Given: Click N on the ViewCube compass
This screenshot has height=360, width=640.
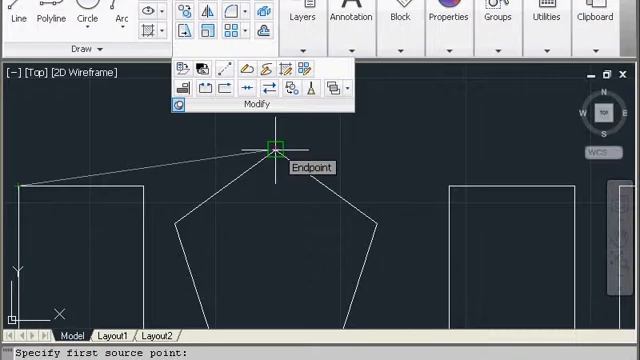Looking at the screenshot, I should pos(604,92).
